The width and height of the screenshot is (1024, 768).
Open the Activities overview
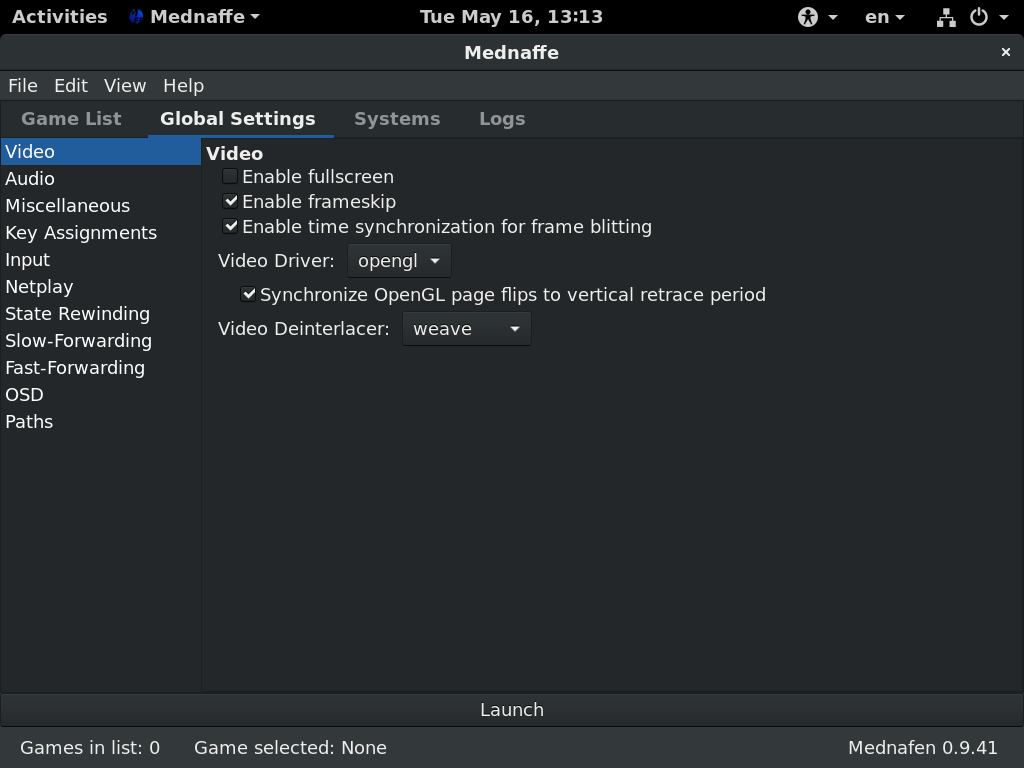60,17
